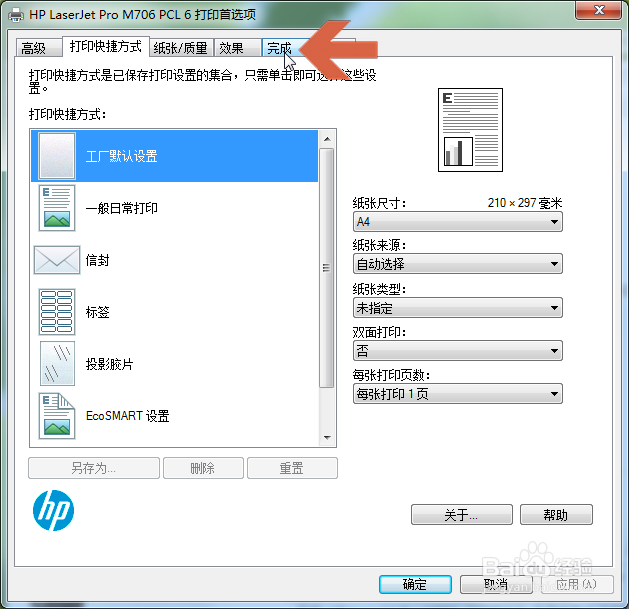Switch to the 高级 tab

coord(39,48)
